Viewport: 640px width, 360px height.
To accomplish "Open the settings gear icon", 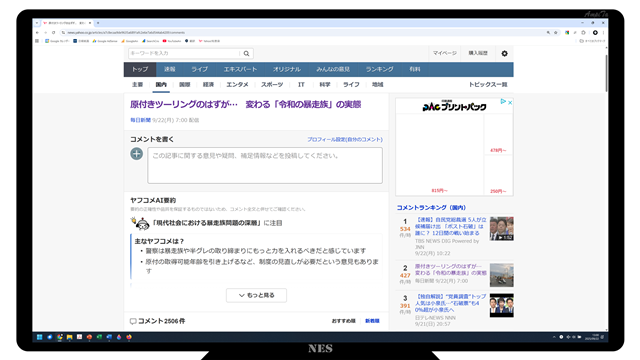I will pos(504,53).
